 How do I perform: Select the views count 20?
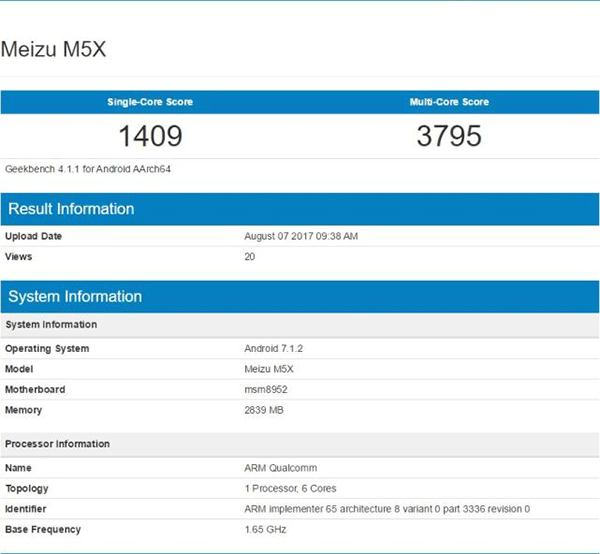(x=249, y=256)
